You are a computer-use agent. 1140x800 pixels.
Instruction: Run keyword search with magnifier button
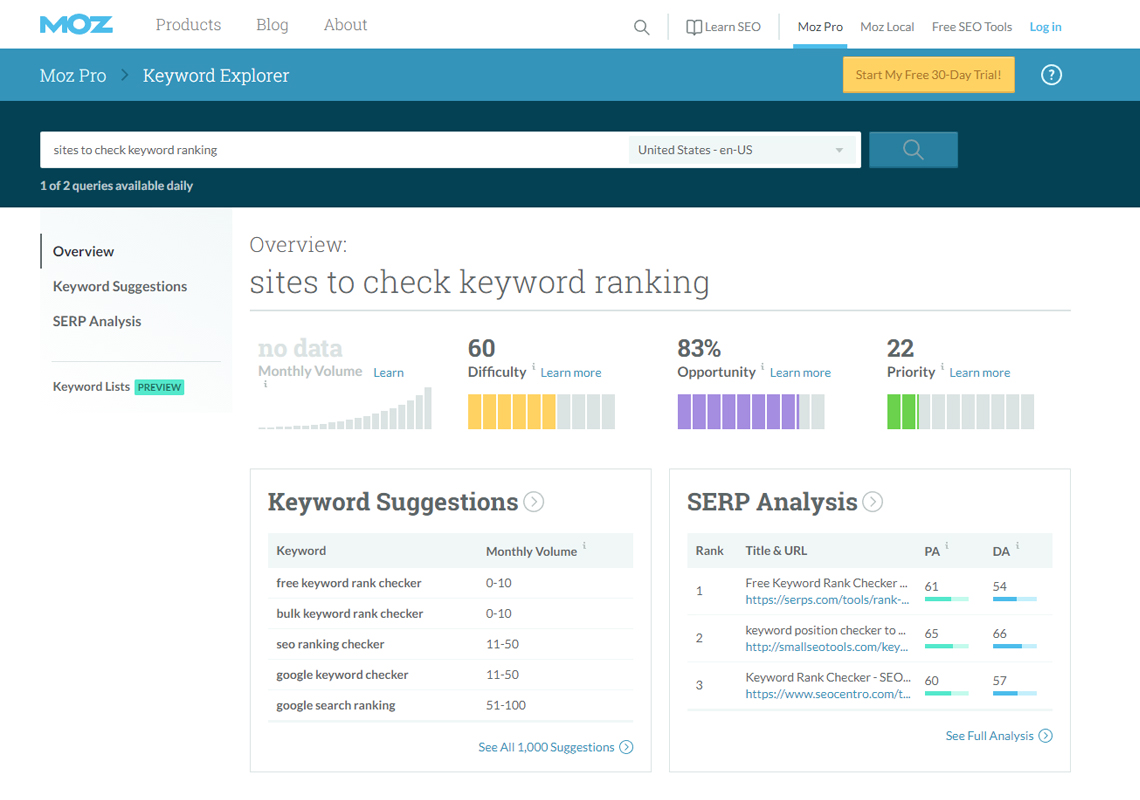913,150
